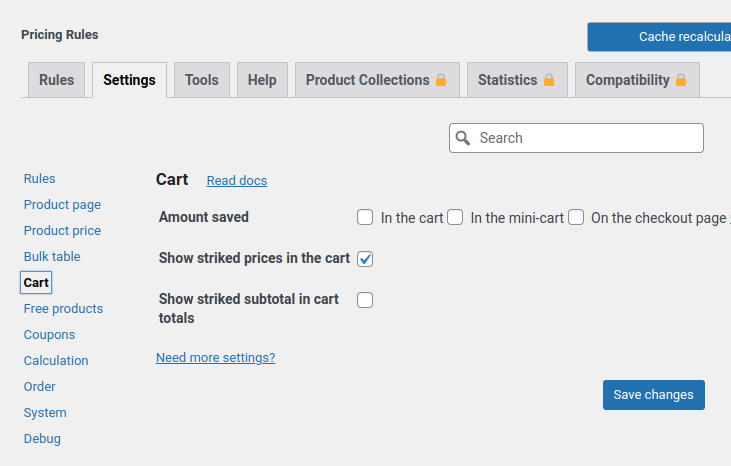Click the lock icon on Compatibility tab
The image size is (731, 466).
pyautogui.click(x=681, y=80)
